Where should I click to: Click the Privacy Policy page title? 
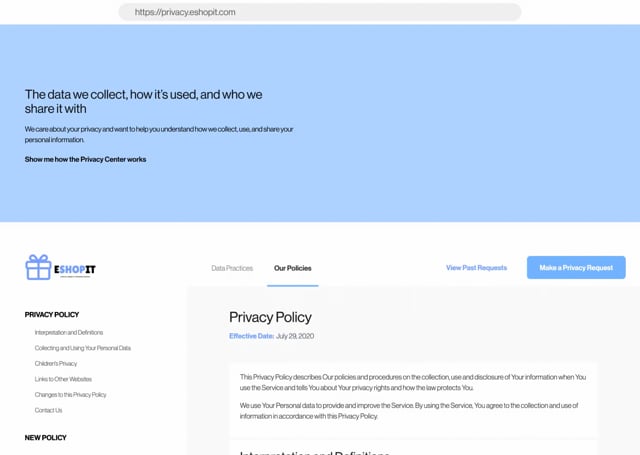coord(270,317)
